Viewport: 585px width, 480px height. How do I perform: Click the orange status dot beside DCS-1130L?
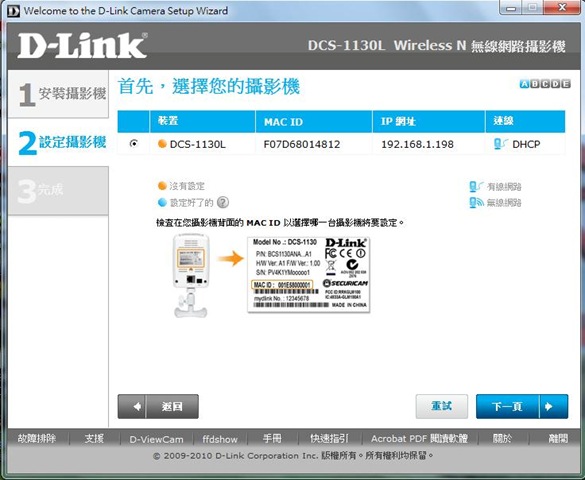162,144
